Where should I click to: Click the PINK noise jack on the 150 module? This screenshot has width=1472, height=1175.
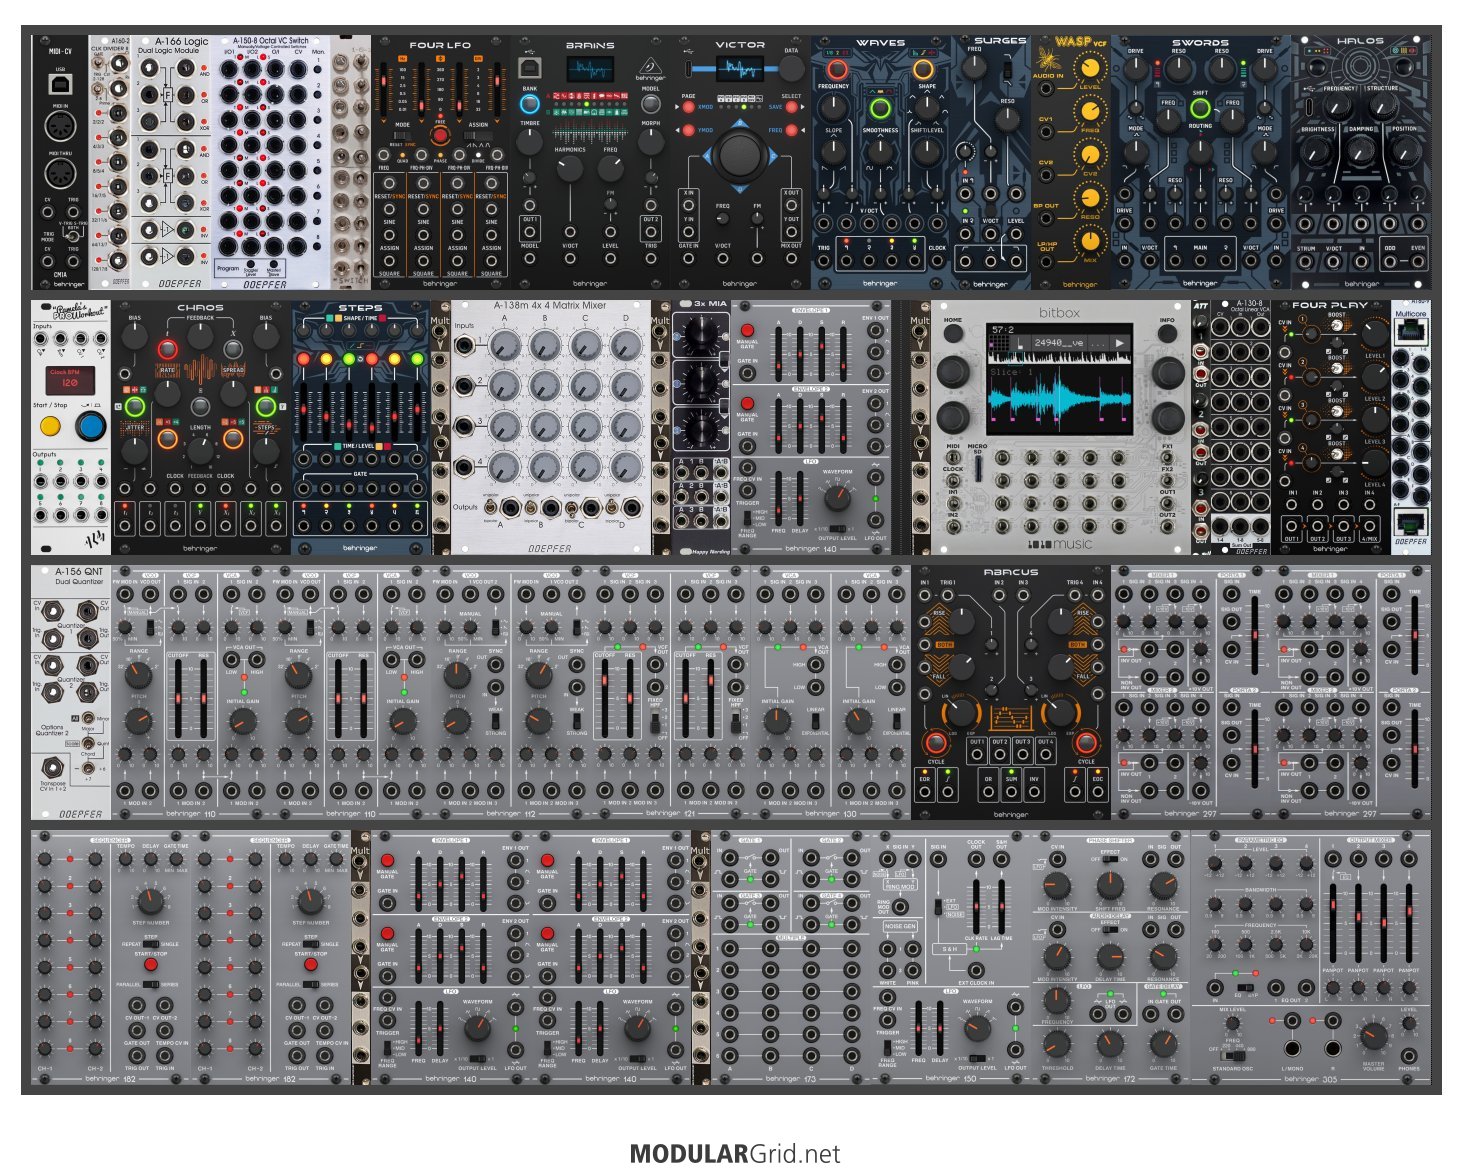(x=912, y=969)
